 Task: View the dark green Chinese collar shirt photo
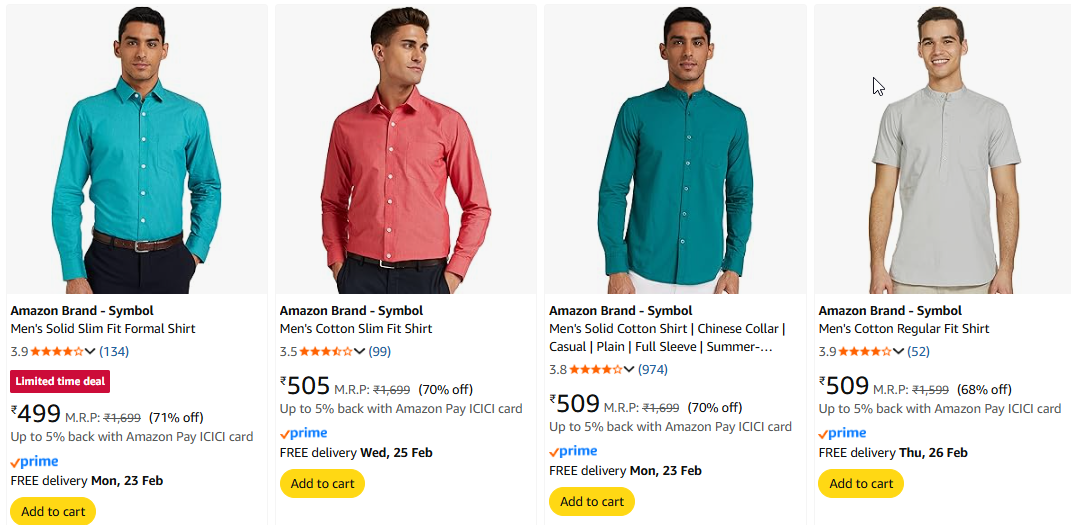pyautogui.click(x=675, y=150)
